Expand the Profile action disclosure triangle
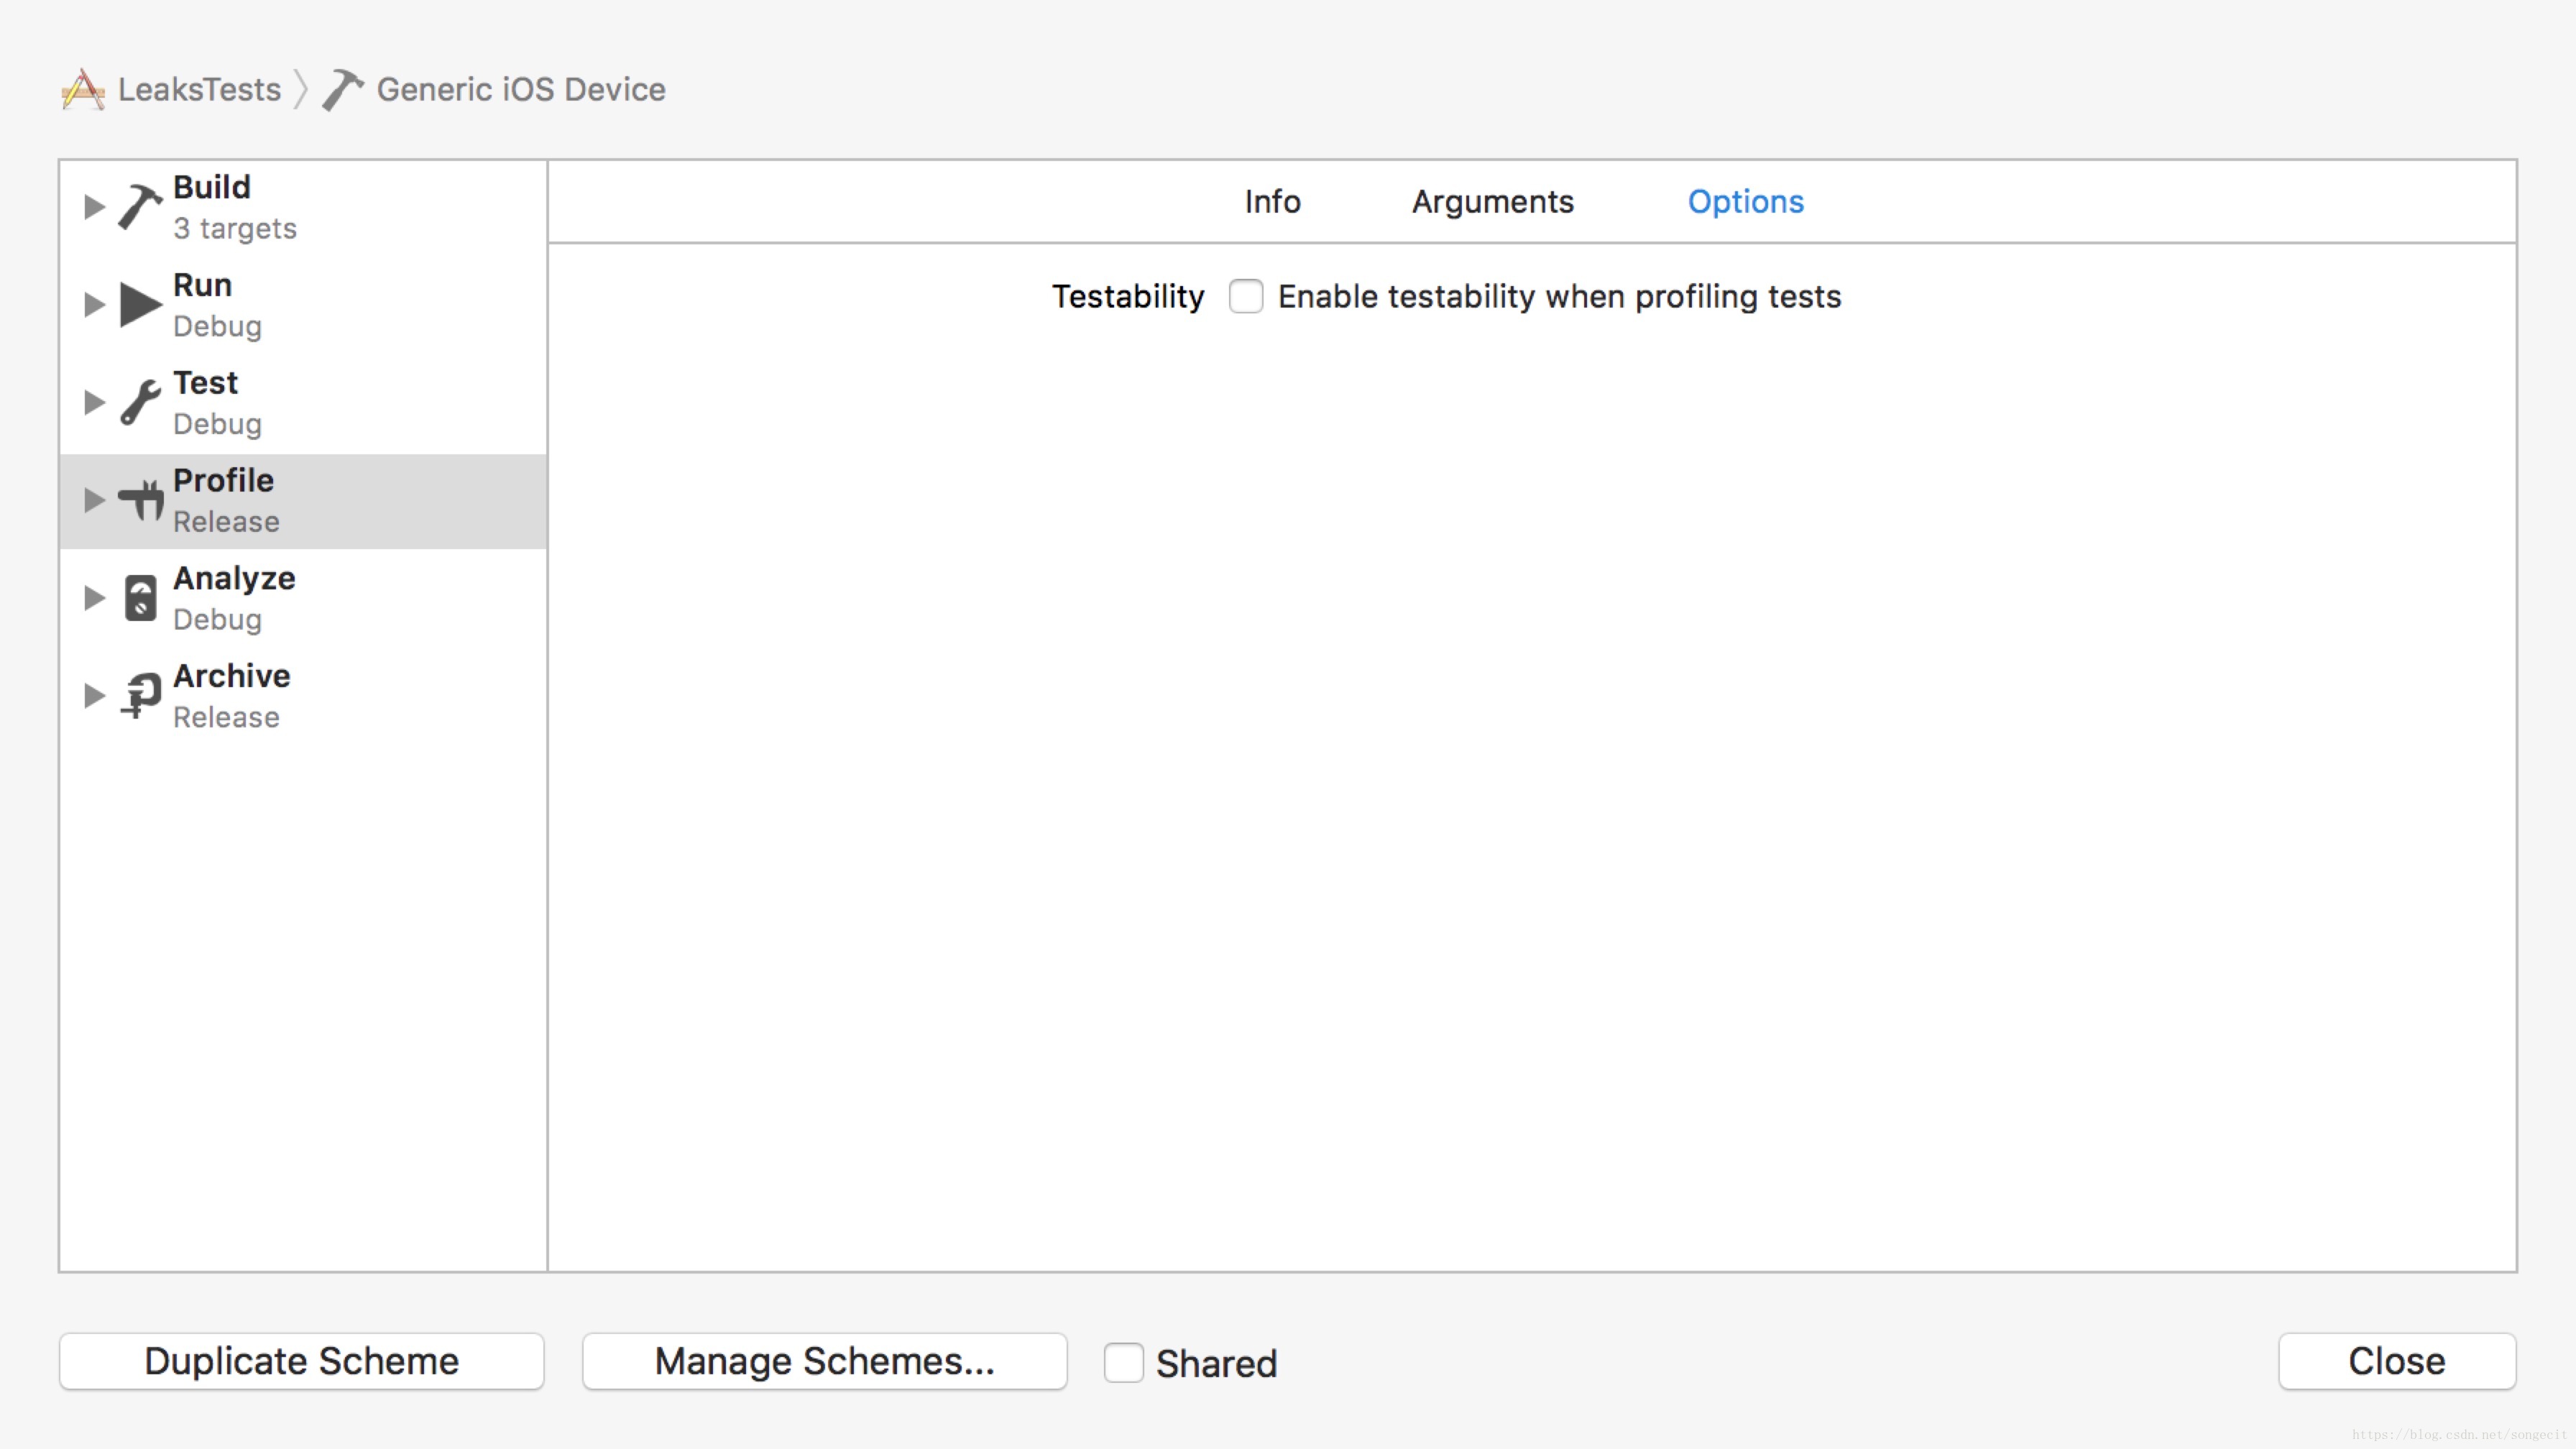Image resolution: width=2576 pixels, height=1449 pixels. coord(94,500)
